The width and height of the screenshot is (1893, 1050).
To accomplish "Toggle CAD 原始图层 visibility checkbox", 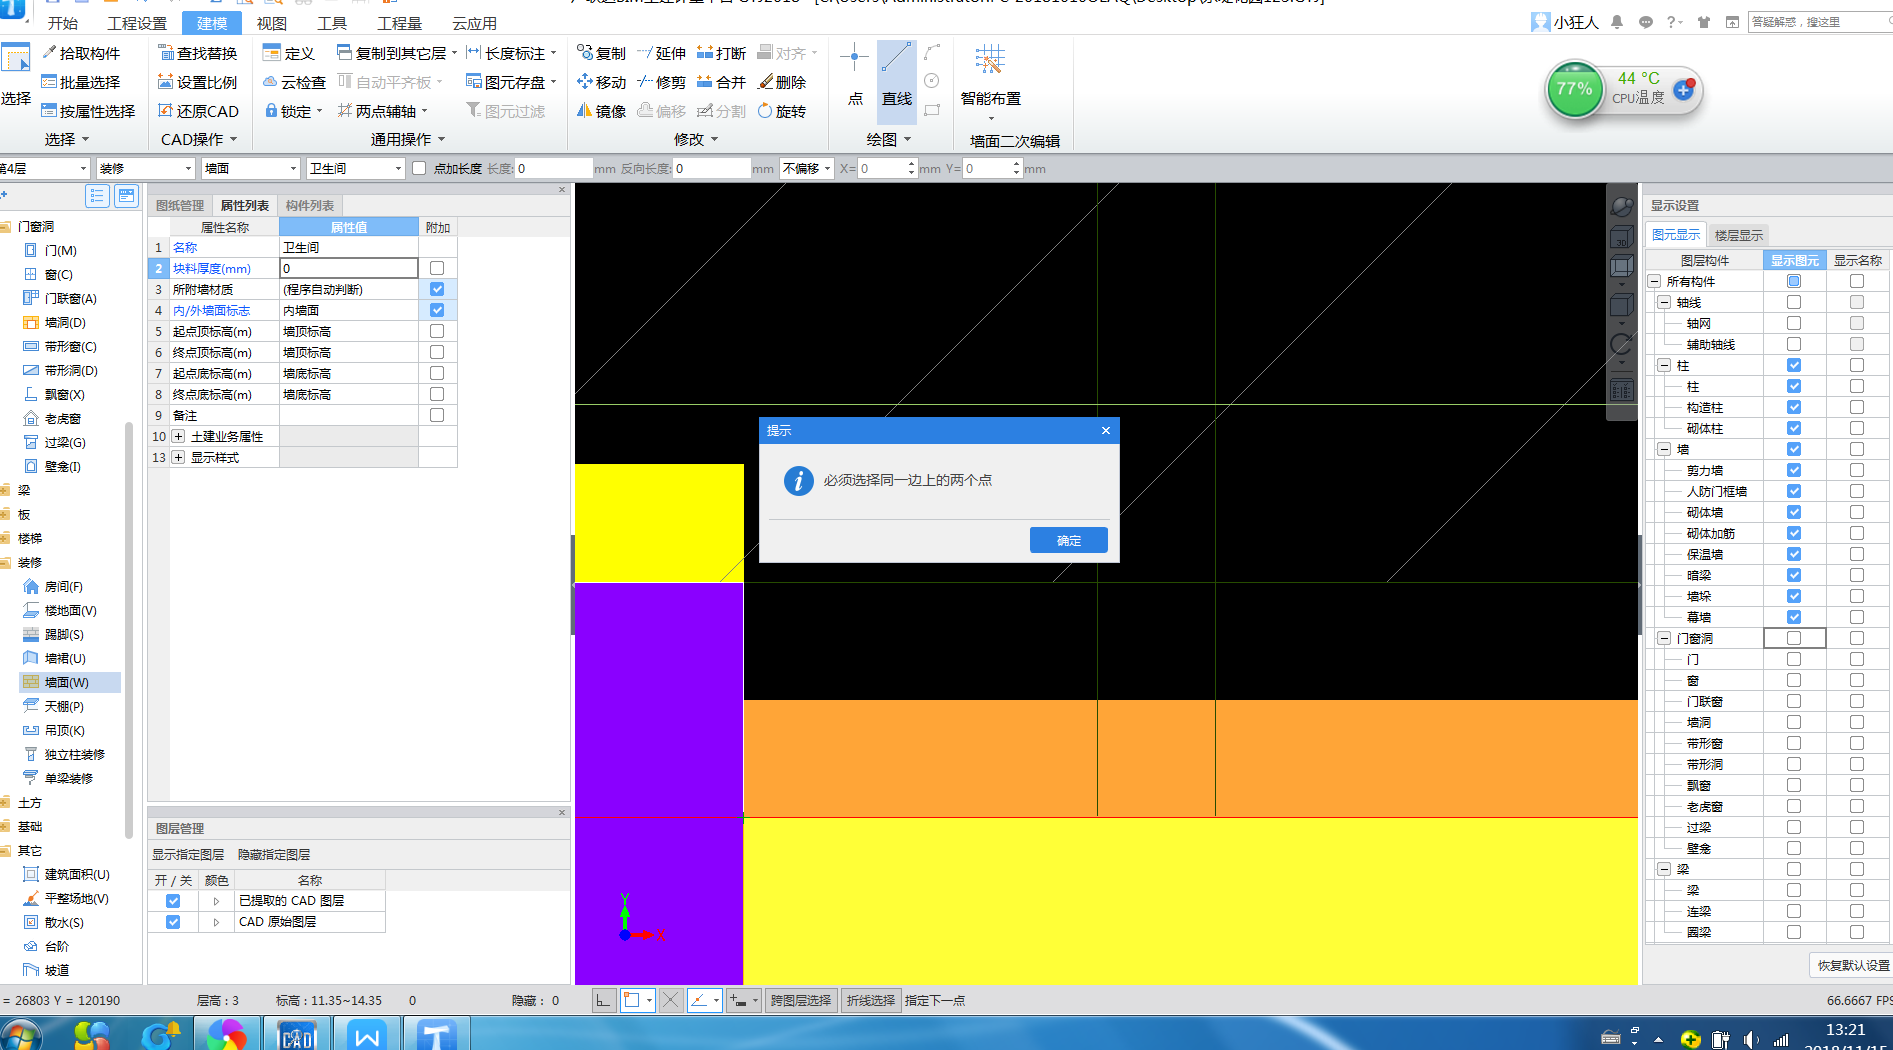I will tap(173, 922).
